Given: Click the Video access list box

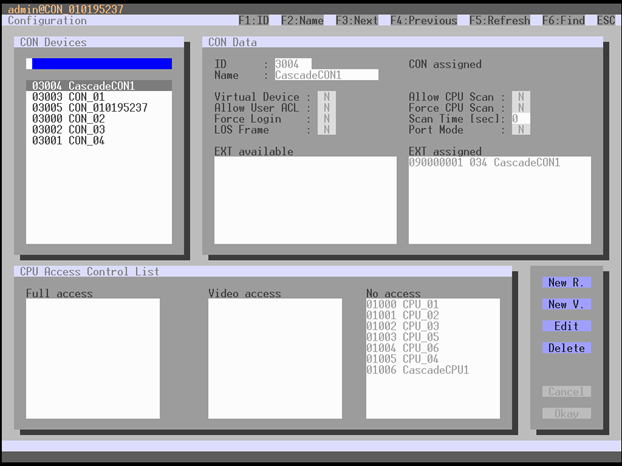Looking at the screenshot, I should [275, 359].
